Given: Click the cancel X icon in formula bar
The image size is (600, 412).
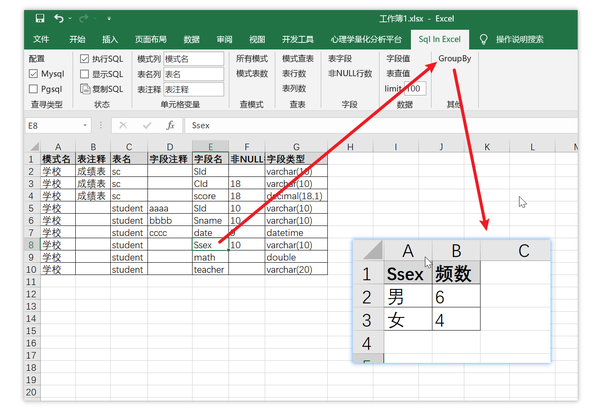Looking at the screenshot, I should click(x=123, y=125).
